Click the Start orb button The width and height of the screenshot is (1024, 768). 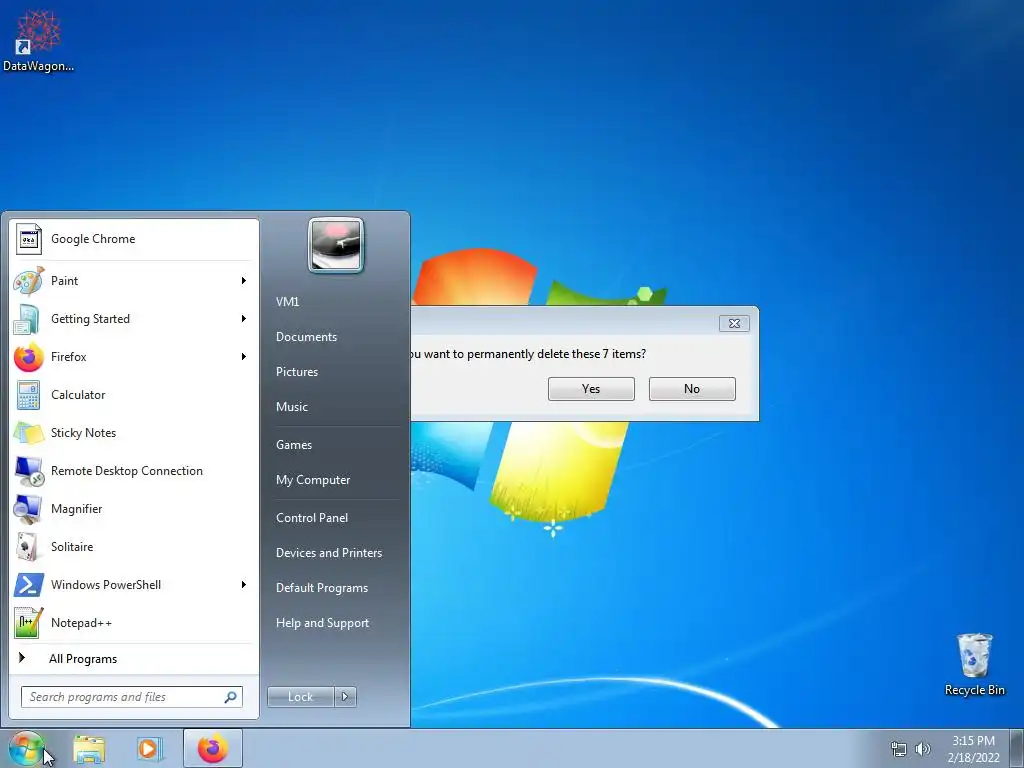pyautogui.click(x=25, y=748)
